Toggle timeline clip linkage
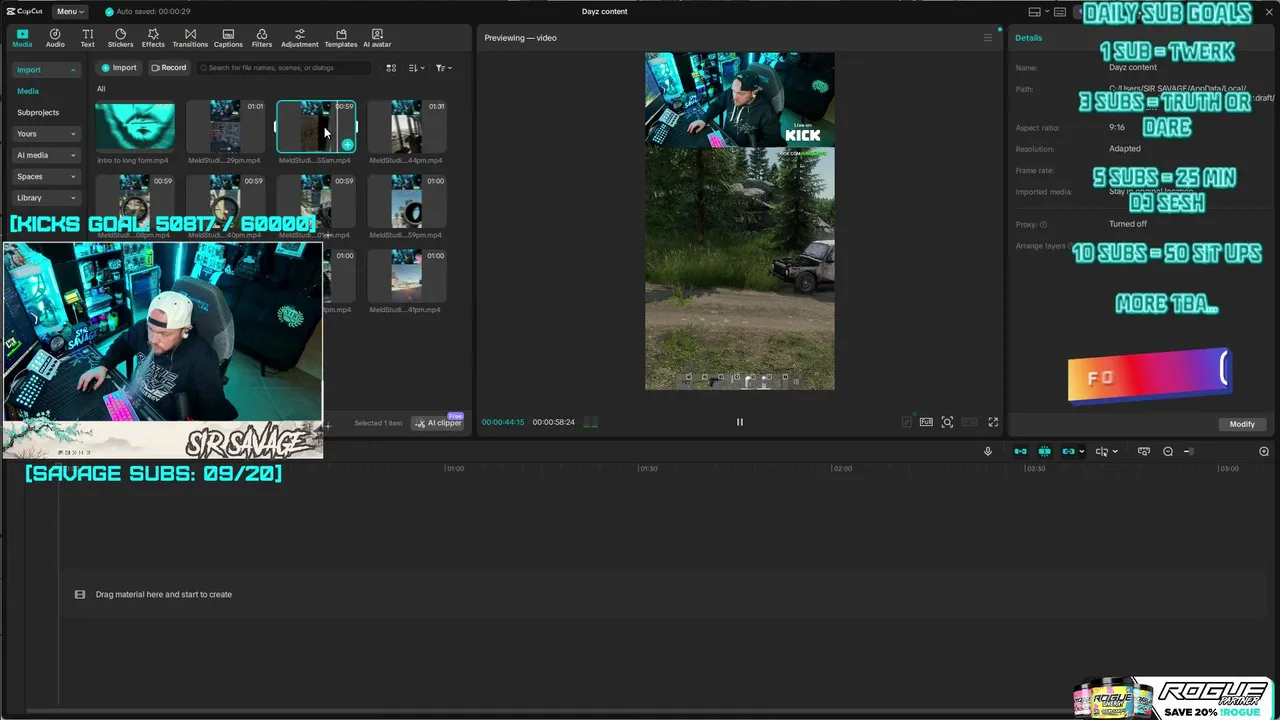This screenshot has width=1280, height=720. point(1068,452)
